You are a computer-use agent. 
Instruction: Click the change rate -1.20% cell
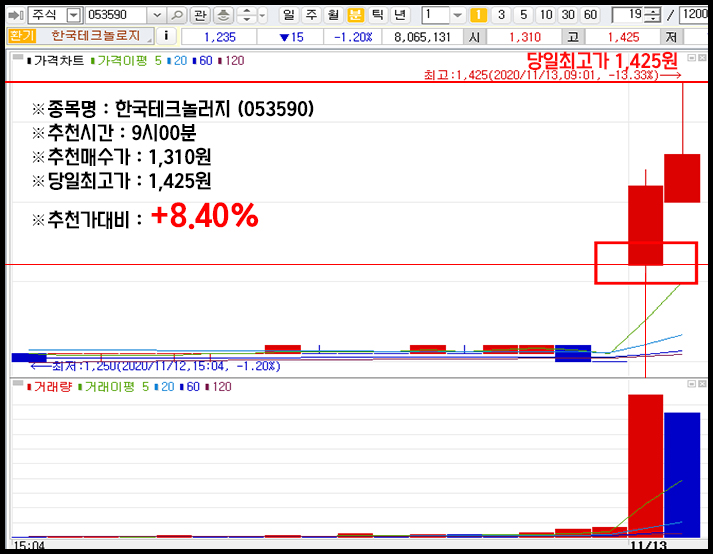[x=353, y=37]
